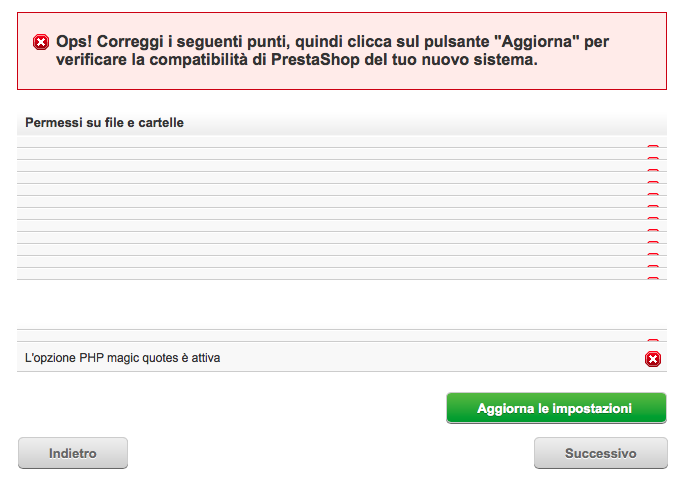The width and height of the screenshot is (675, 495).
Task: Click the red X beside PHP magic quotes
Action: [653, 359]
